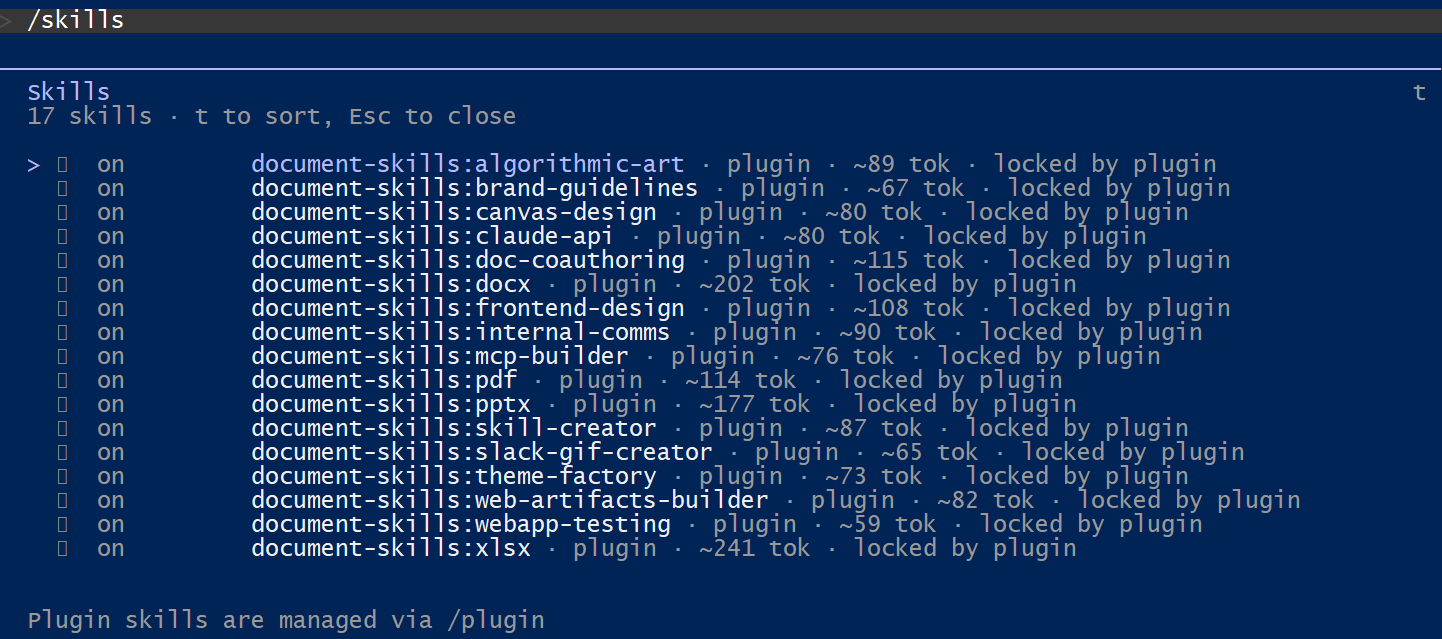Select the document-skills:skill-creator skill
Image resolution: width=1442 pixels, height=639 pixels.
(454, 428)
